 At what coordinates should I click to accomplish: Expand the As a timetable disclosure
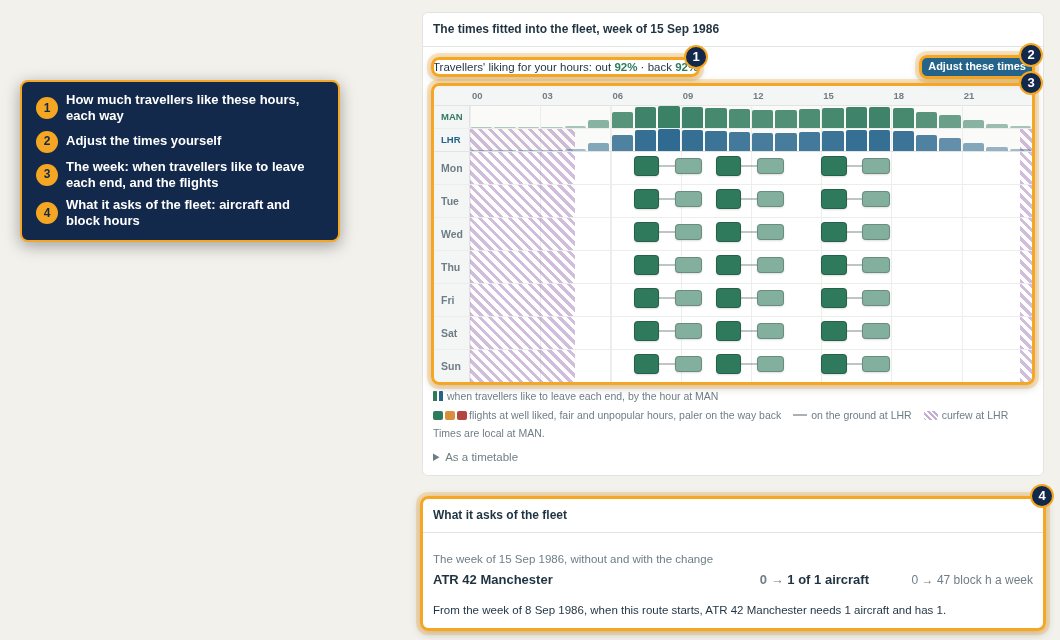click(x=475, y=458)
